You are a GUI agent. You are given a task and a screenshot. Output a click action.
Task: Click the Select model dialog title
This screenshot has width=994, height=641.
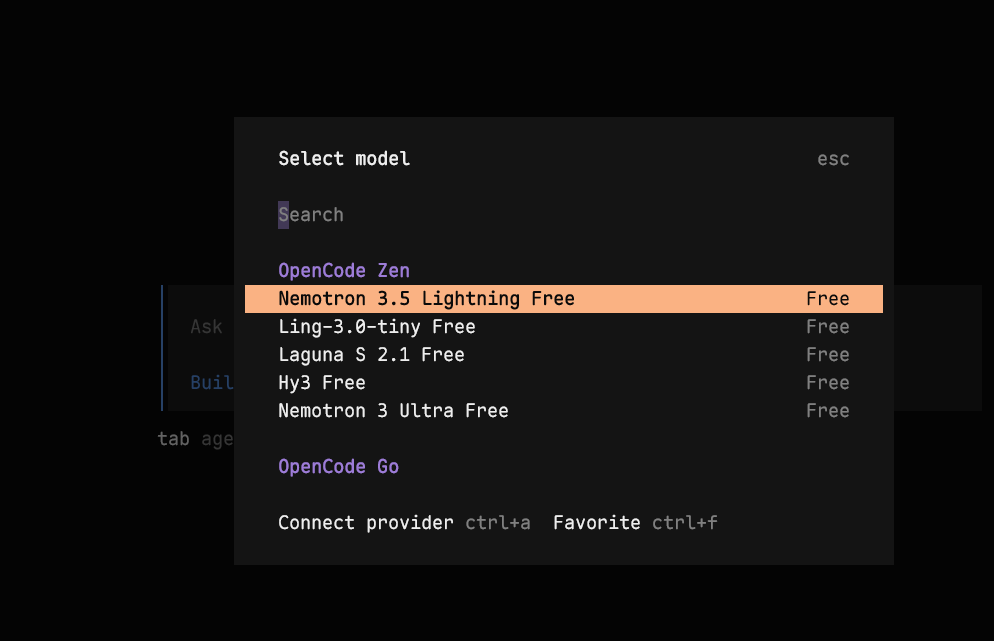coord(344,159)
